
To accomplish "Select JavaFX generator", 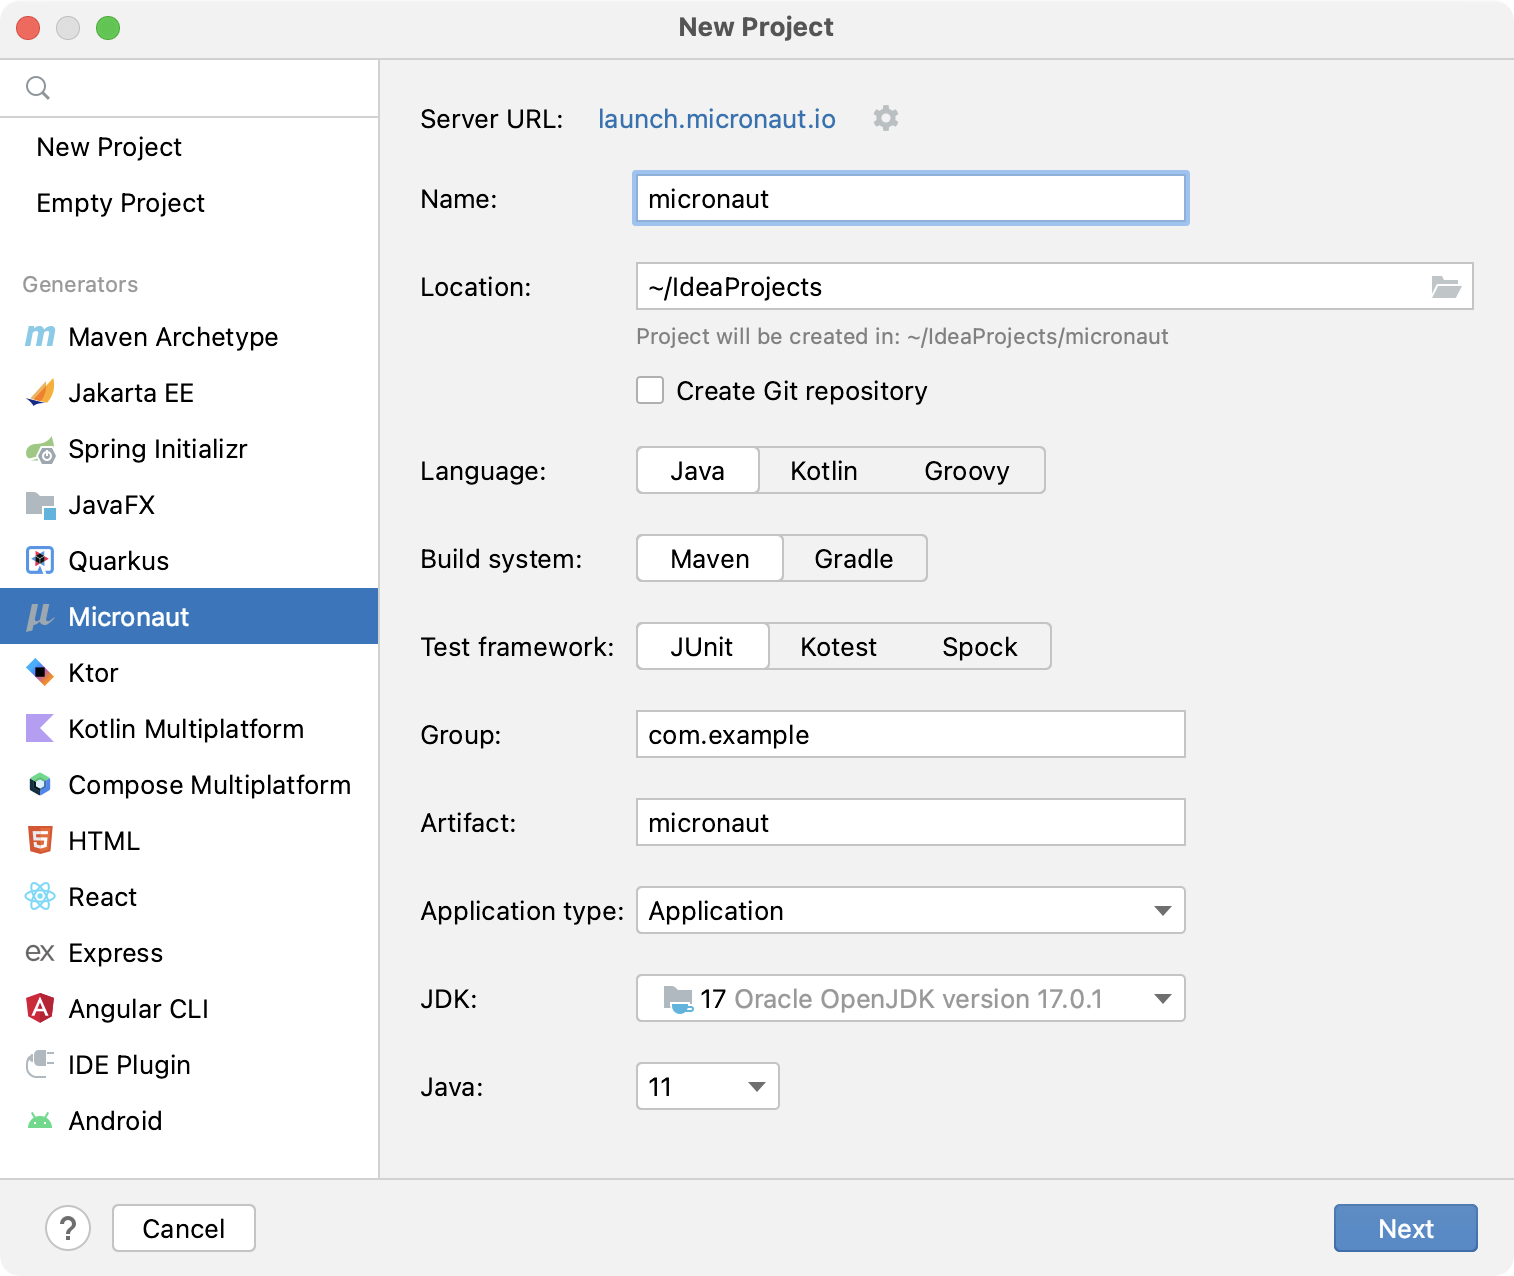I will click(189, 505).
